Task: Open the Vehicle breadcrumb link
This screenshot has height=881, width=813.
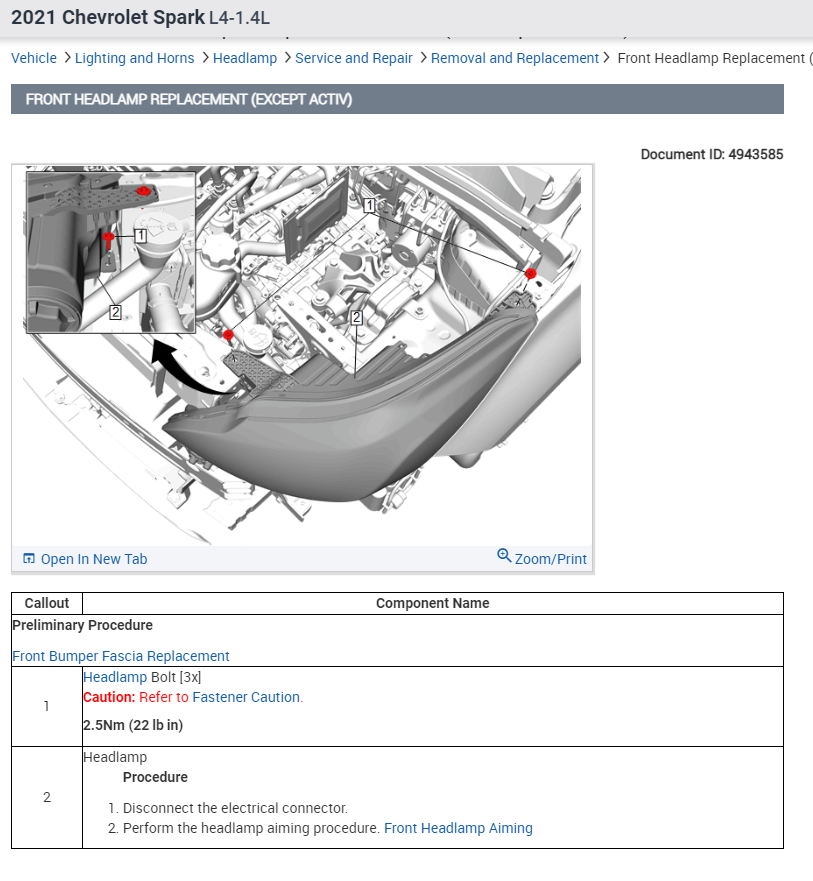Action: 34,58
